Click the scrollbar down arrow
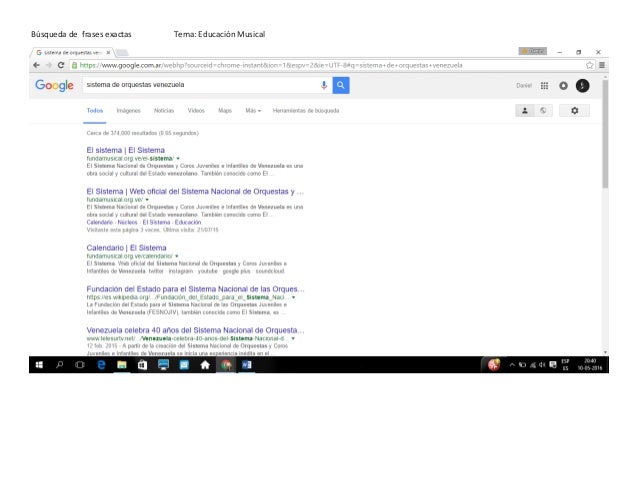 pyautogui.click(x=605, y=352)
